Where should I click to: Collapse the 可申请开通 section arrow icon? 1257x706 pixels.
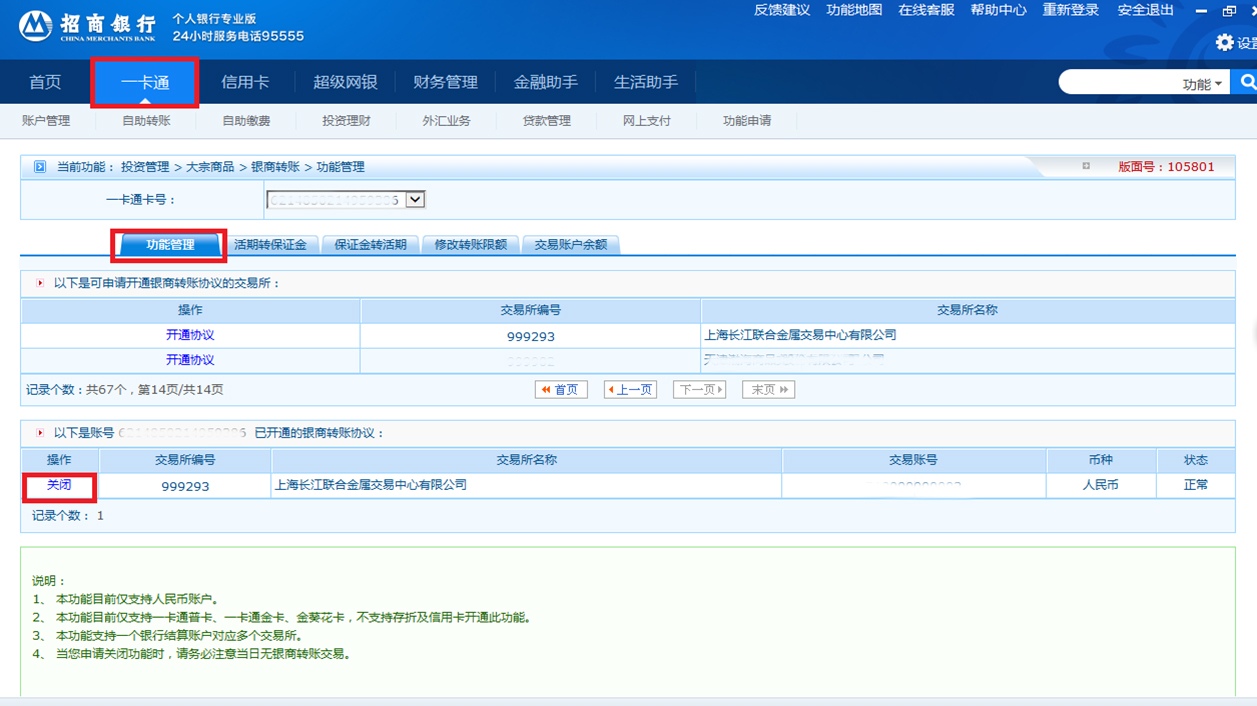pyautogui.click(x=40, y=283)
